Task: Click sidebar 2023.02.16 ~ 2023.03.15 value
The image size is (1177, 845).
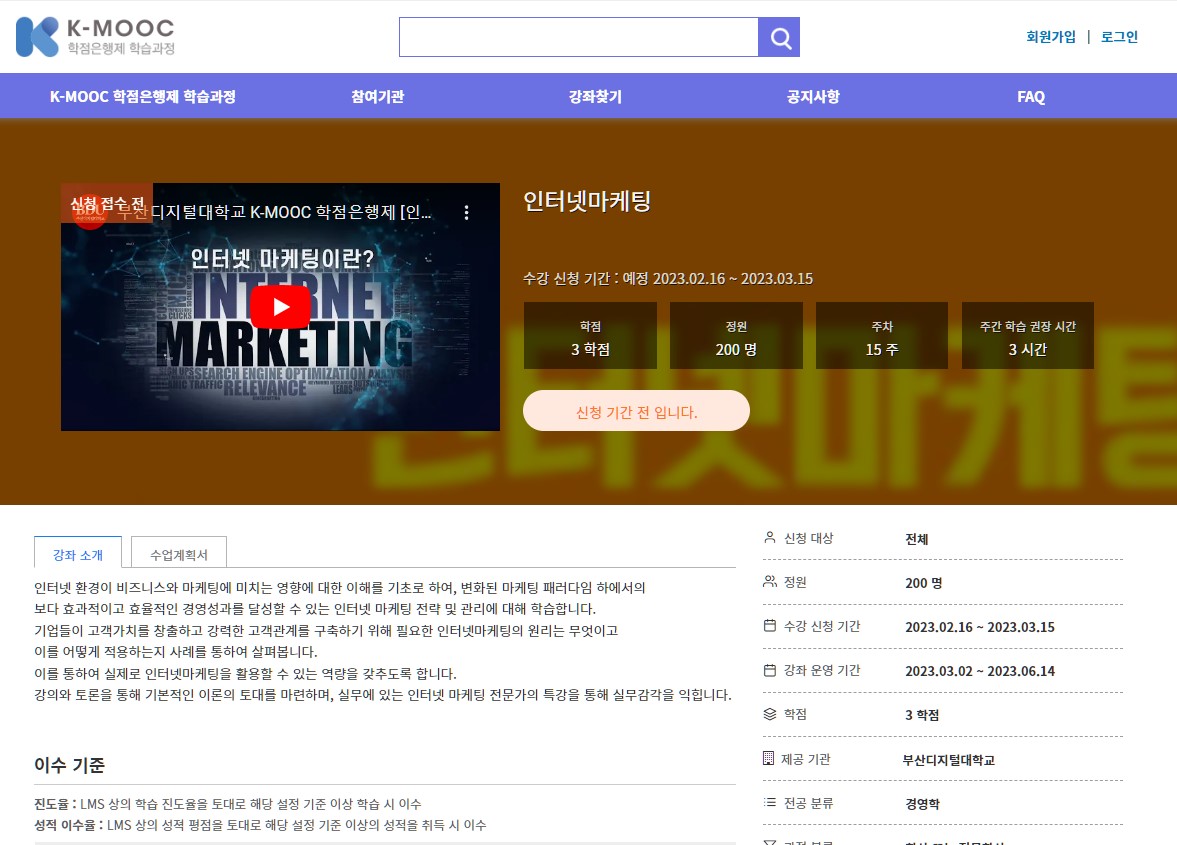Action: click(x=980, y=627)
